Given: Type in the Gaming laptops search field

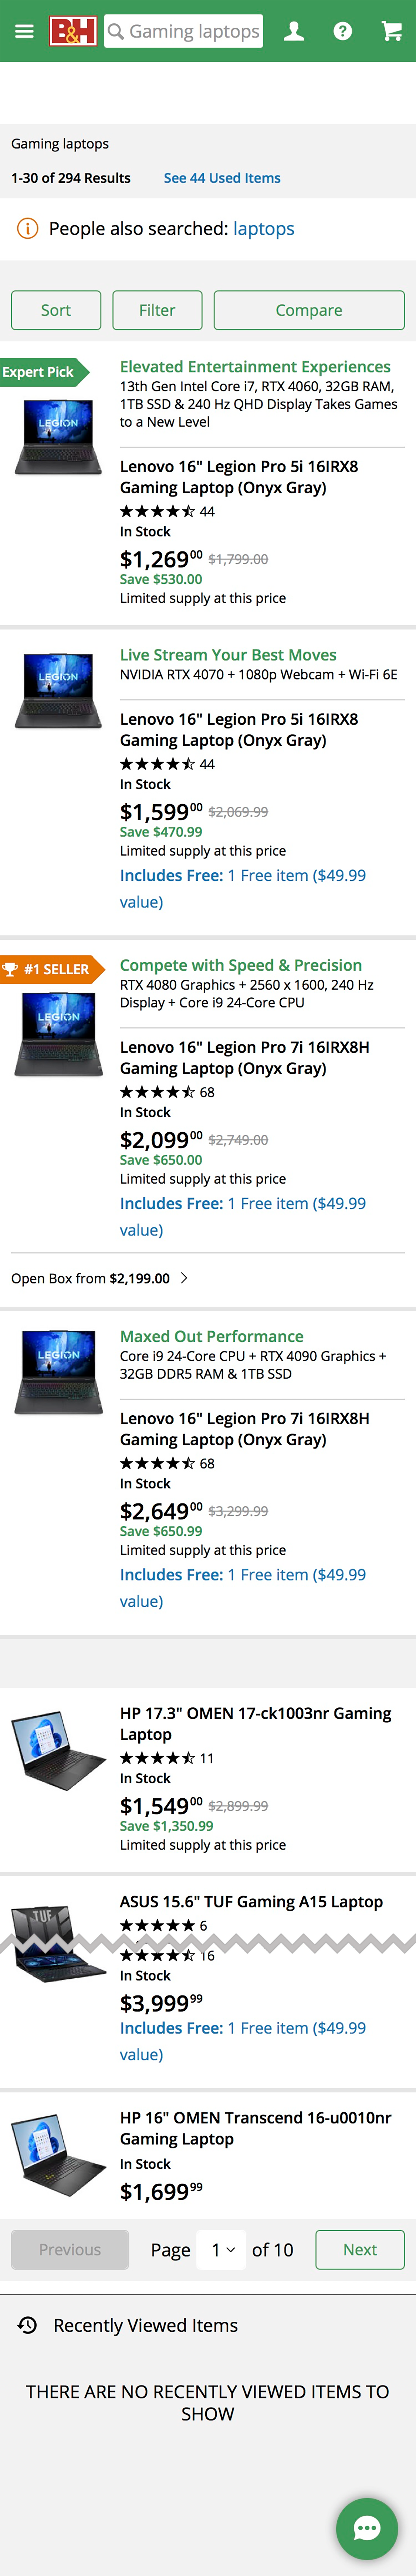Looking at the screenshot, I should point(194,31).
